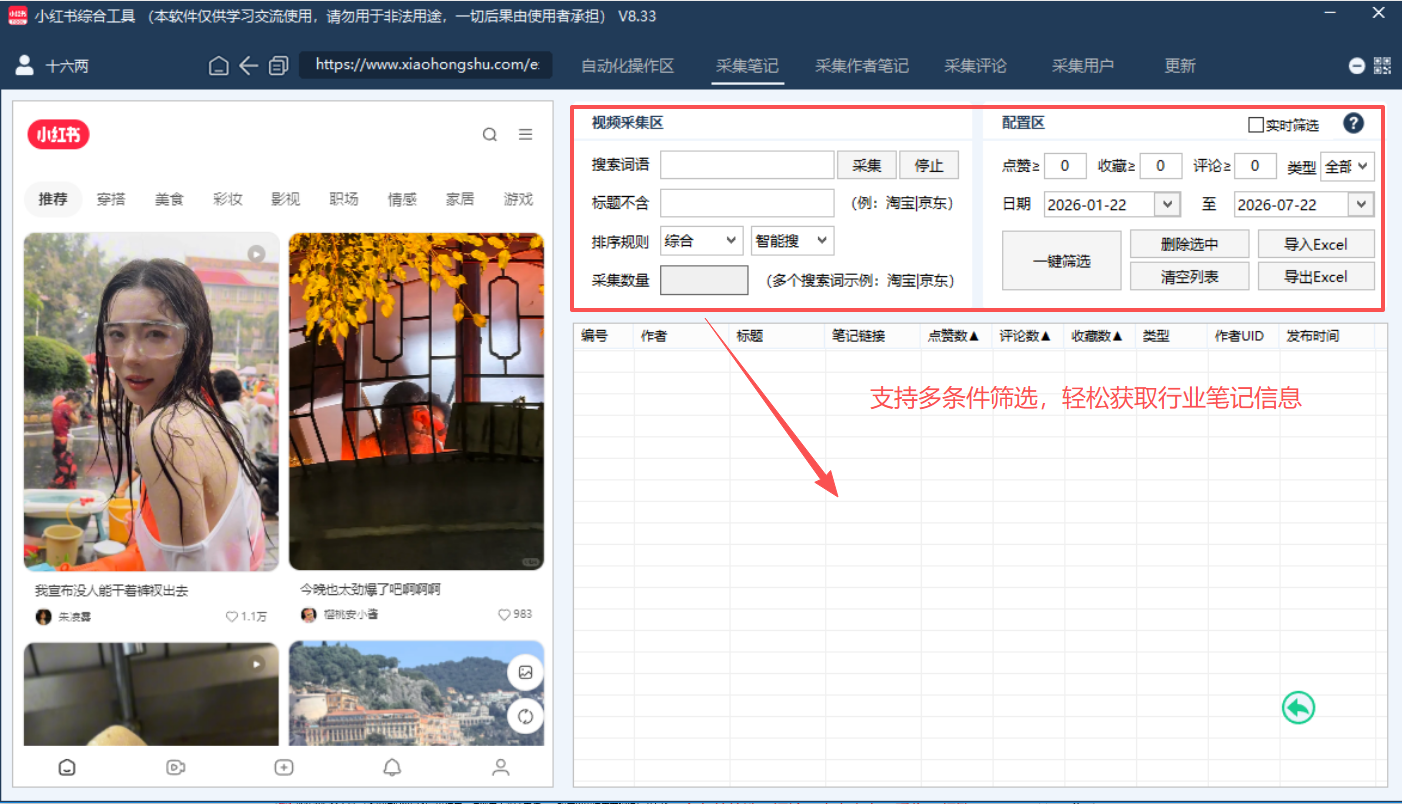This screenshot has width=1402, height=804.
Task: Click the 导入Excel button
Action: [1316, 244]
